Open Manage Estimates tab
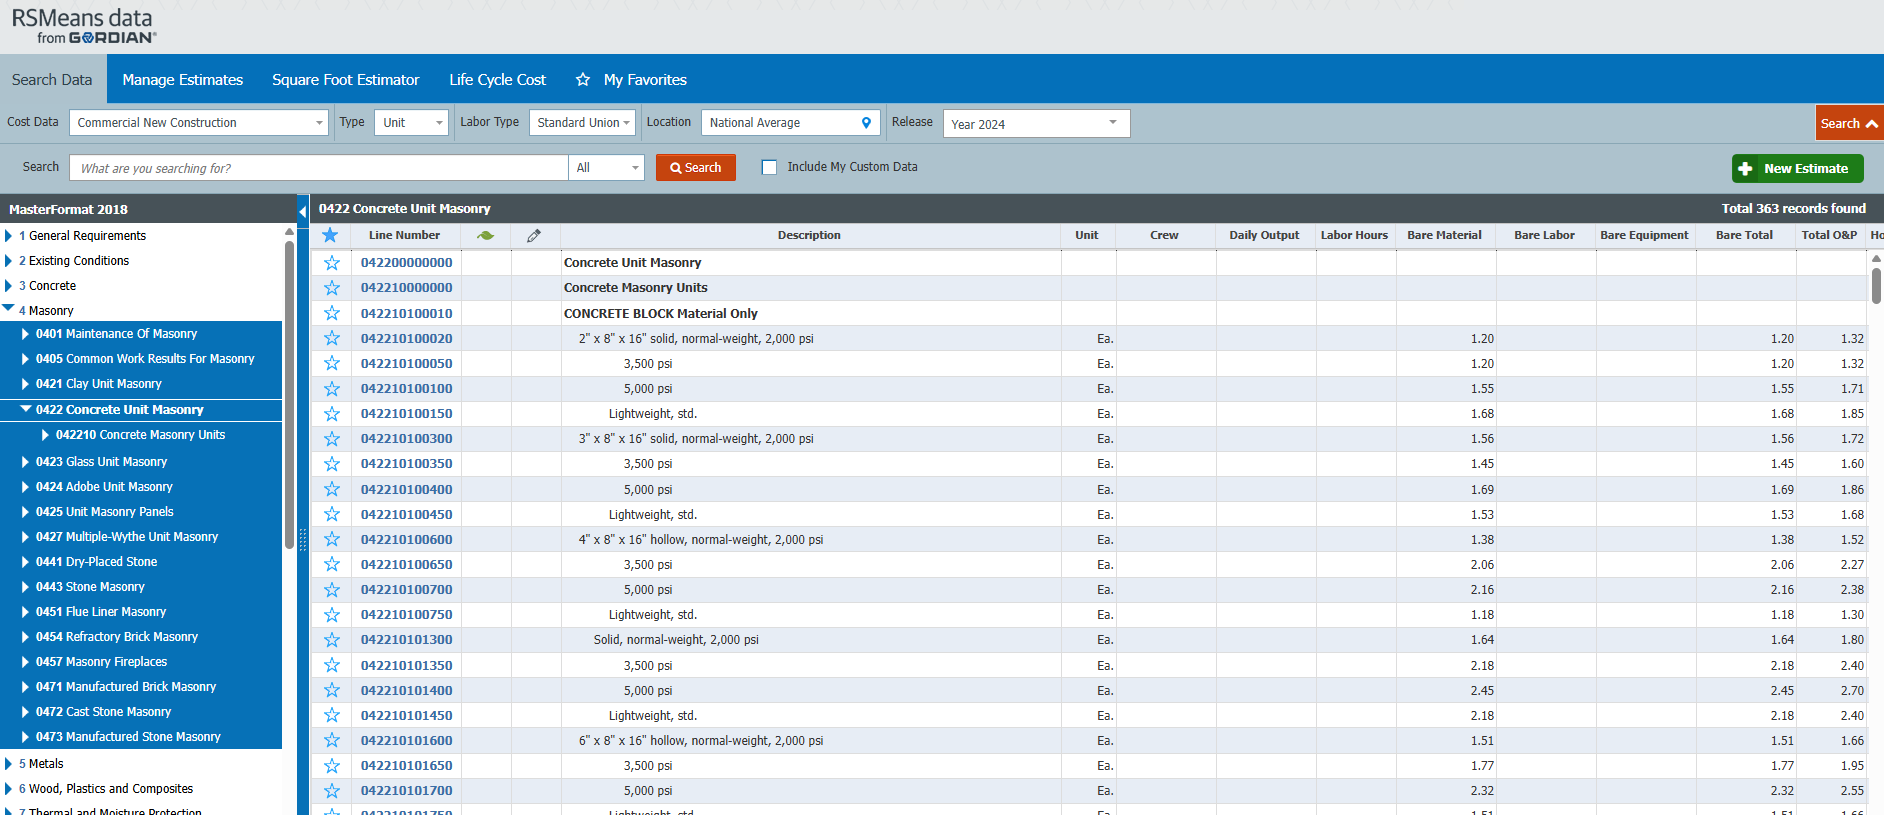 [183, 79]
